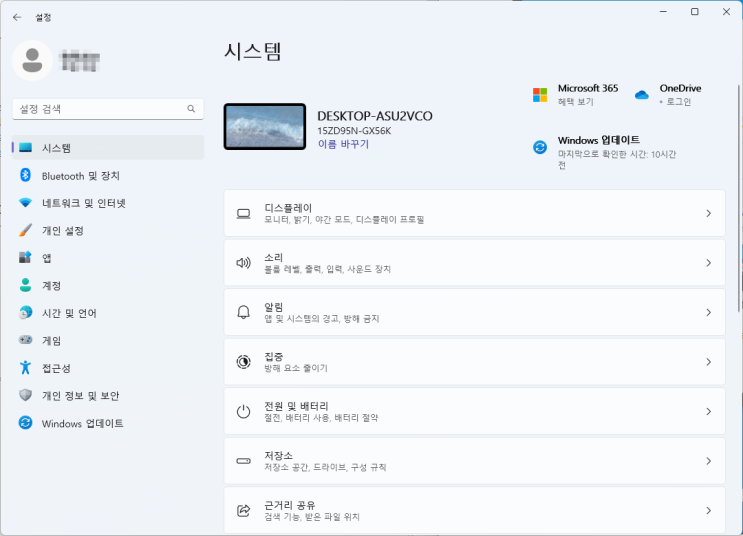
Task: Open Windows 업데이트 label in sidebar
Action: pyautogui.click(x=82, y=423)
